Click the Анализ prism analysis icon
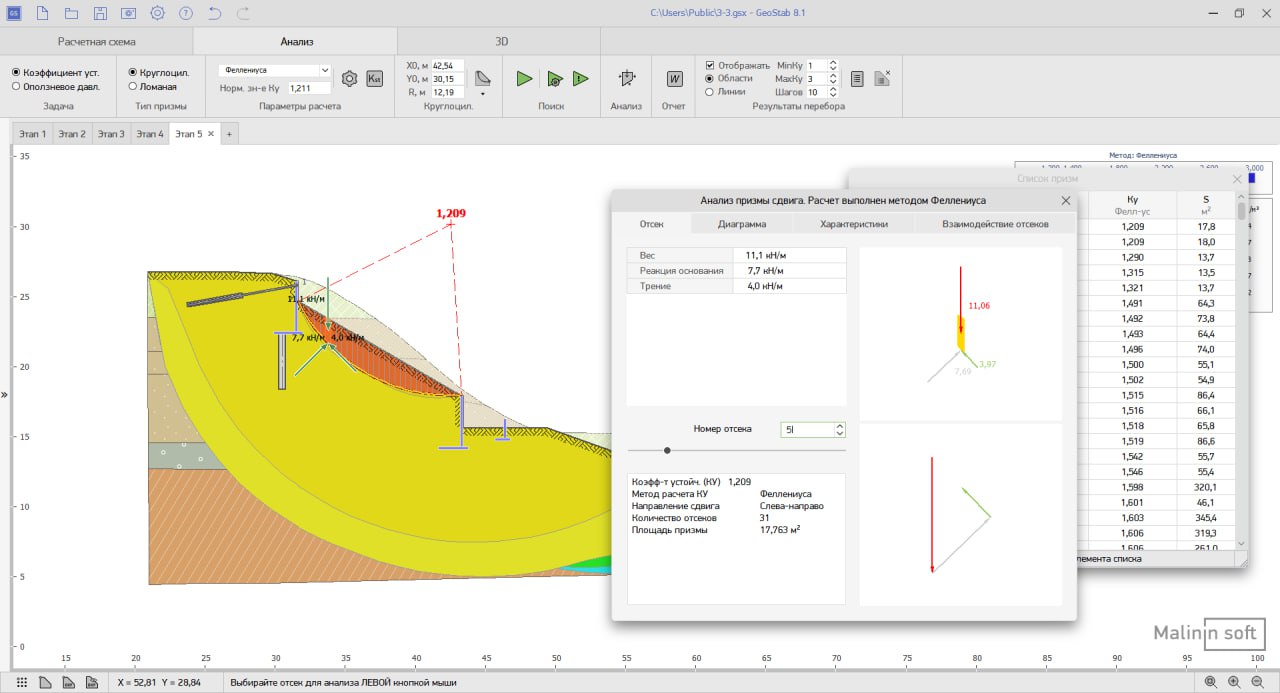Screen dimensions: 1280x693 (627, 79)
